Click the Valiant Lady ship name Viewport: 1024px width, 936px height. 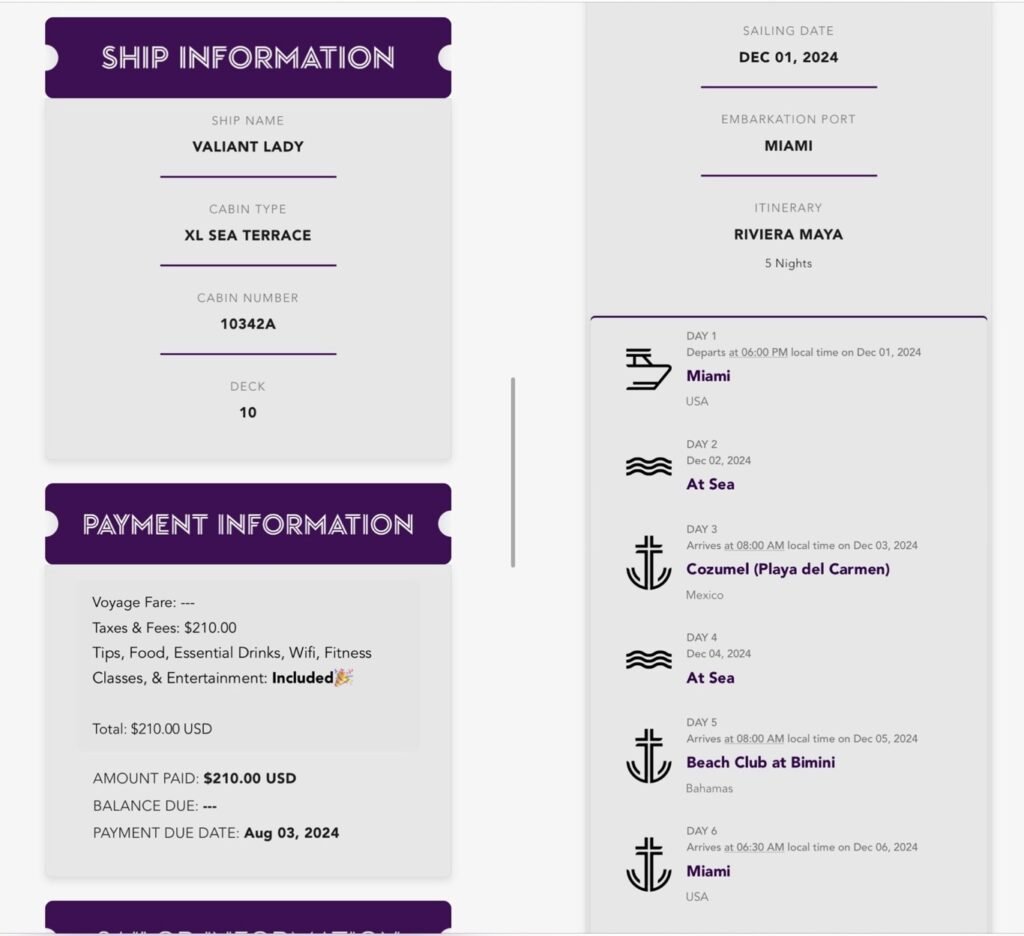tap(248, 146)
